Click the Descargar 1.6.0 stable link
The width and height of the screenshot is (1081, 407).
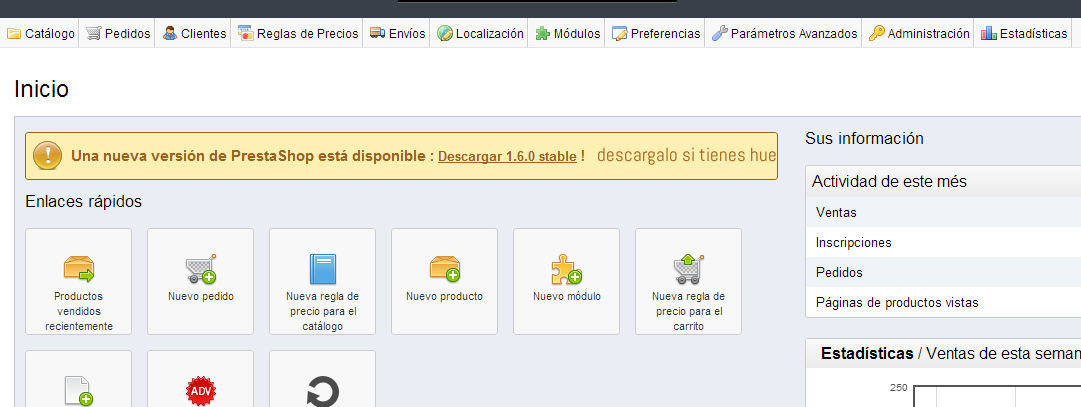507,157
